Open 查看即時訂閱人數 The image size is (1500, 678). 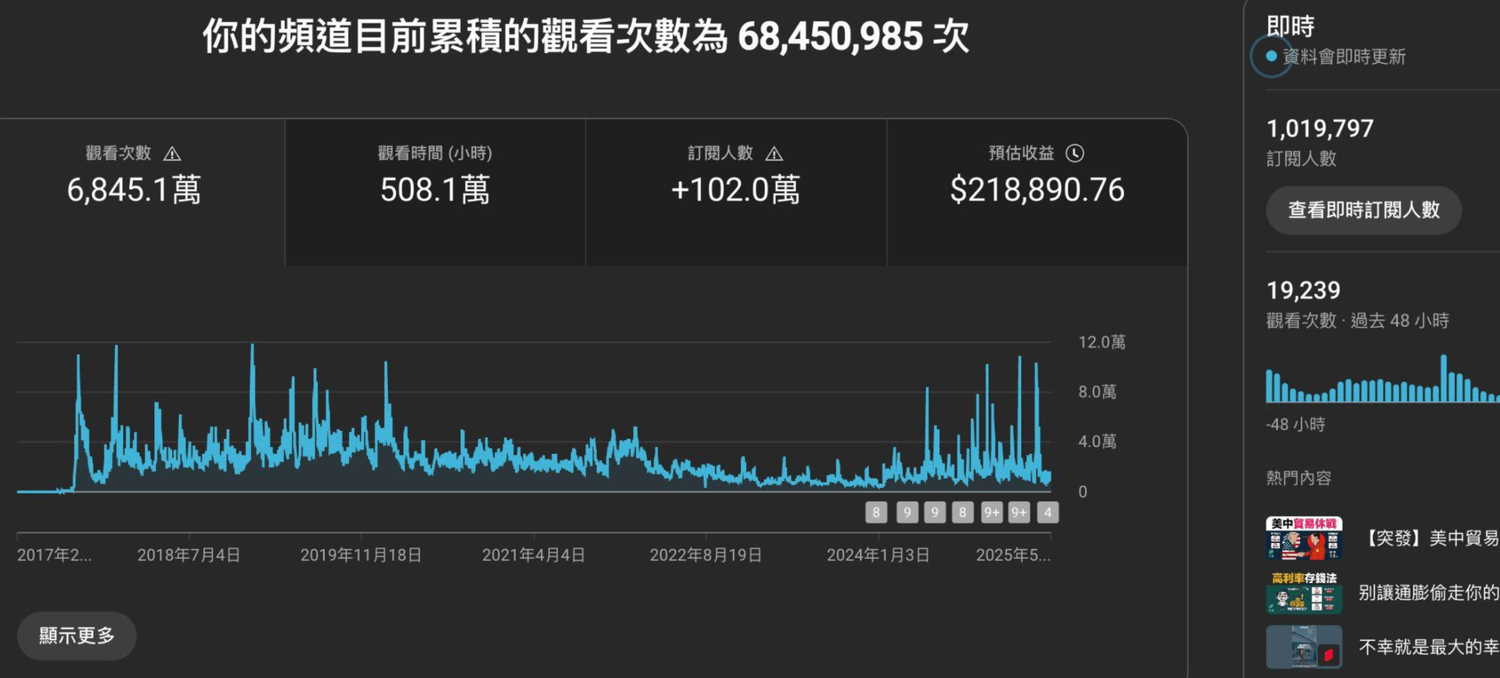[1364, 210]
